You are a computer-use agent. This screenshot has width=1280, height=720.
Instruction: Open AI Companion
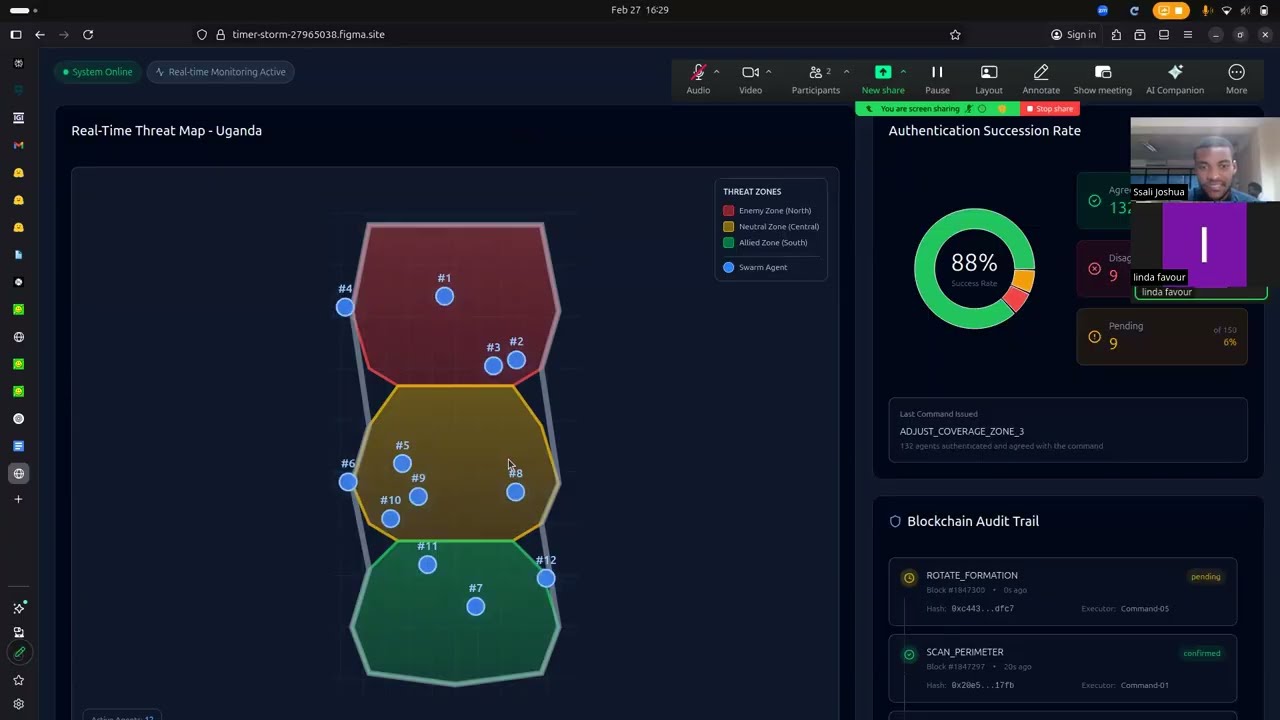tap(1175, 79)
